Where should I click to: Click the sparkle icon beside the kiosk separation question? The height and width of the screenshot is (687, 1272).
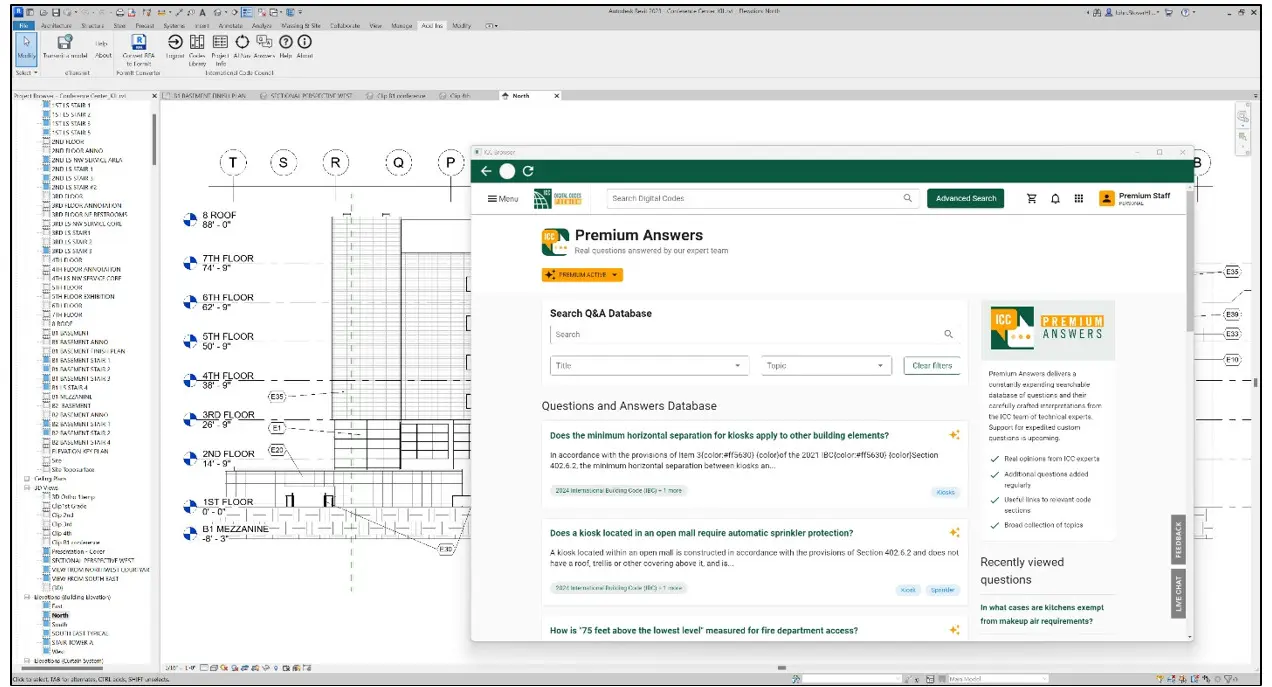pos(954,435)
